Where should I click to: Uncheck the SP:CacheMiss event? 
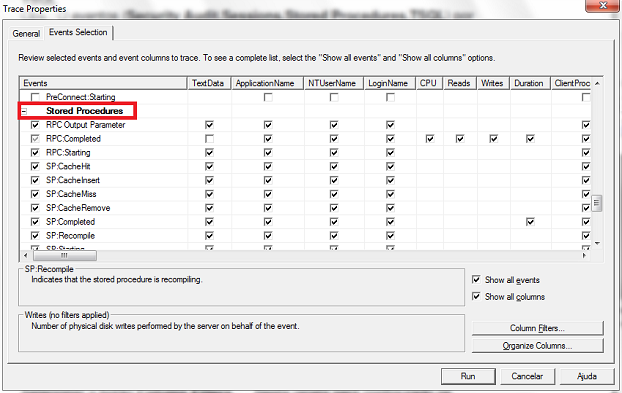click(35, 194)
